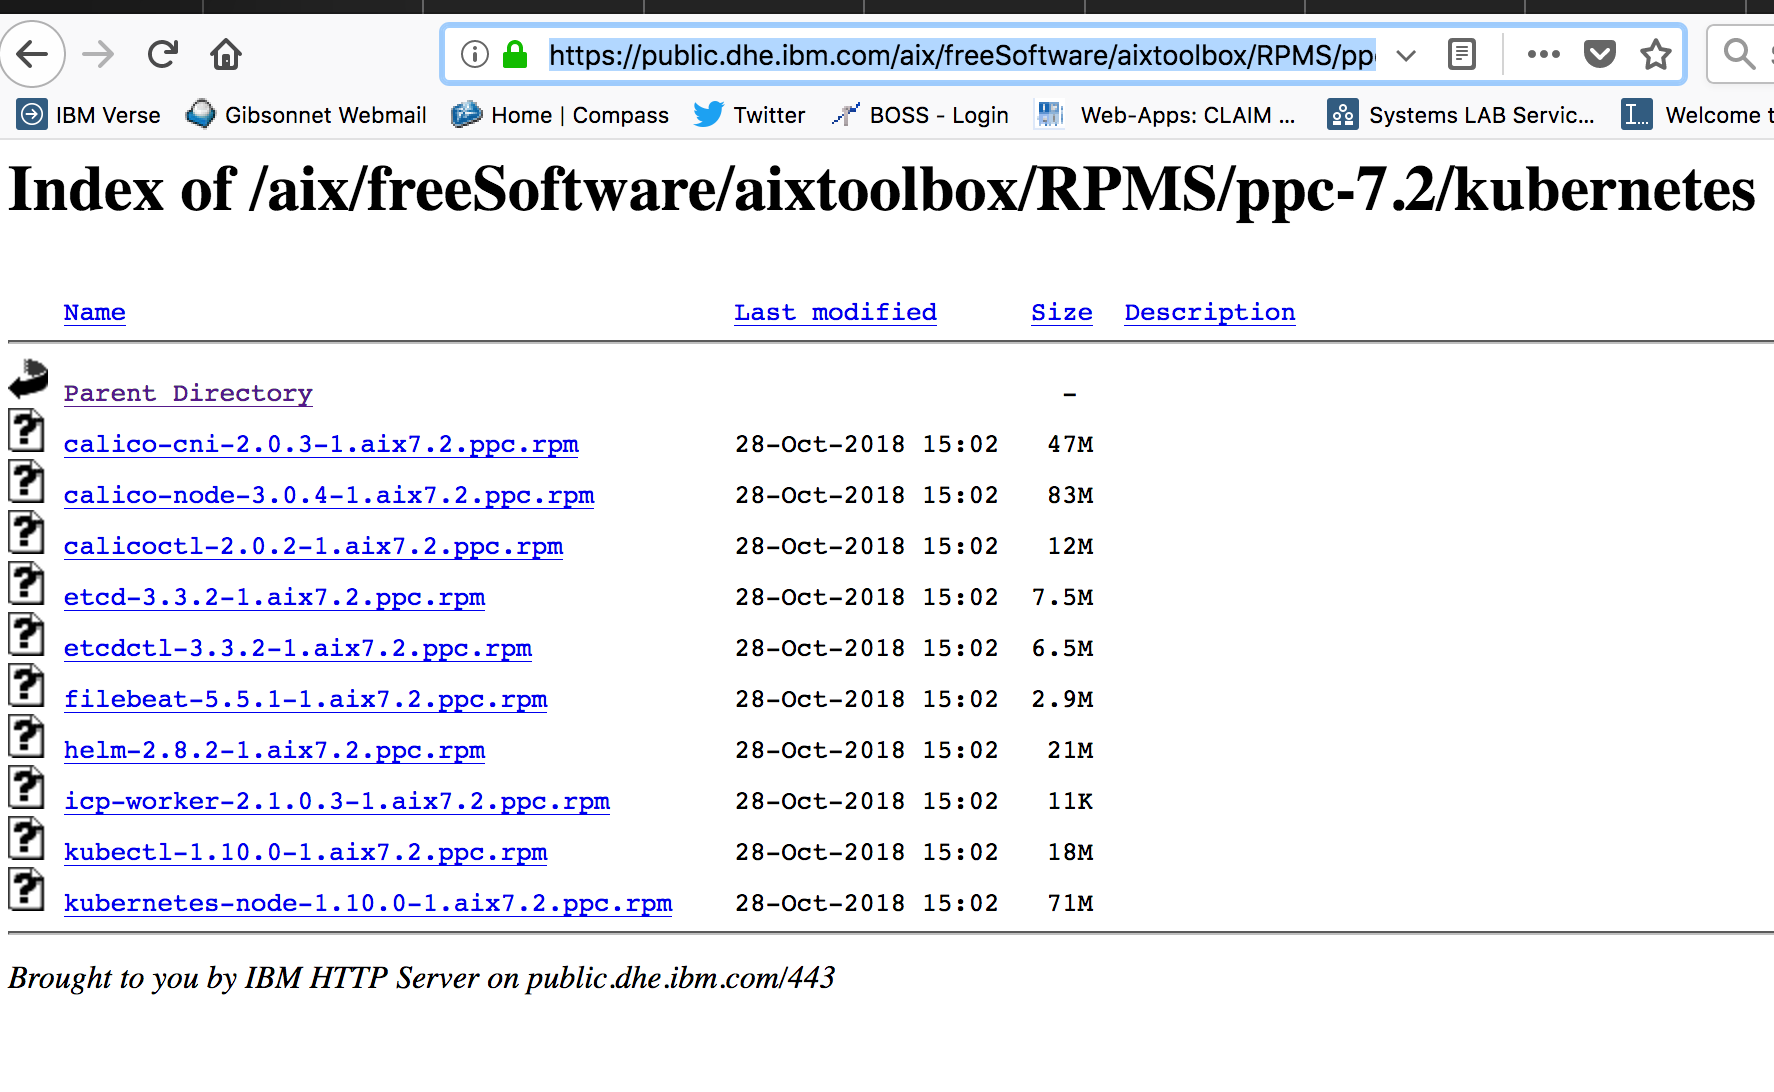Screen dimensions: 1774x1092
Task: Open Systems LAB Services bookmark
Action: pos(1461,115)
